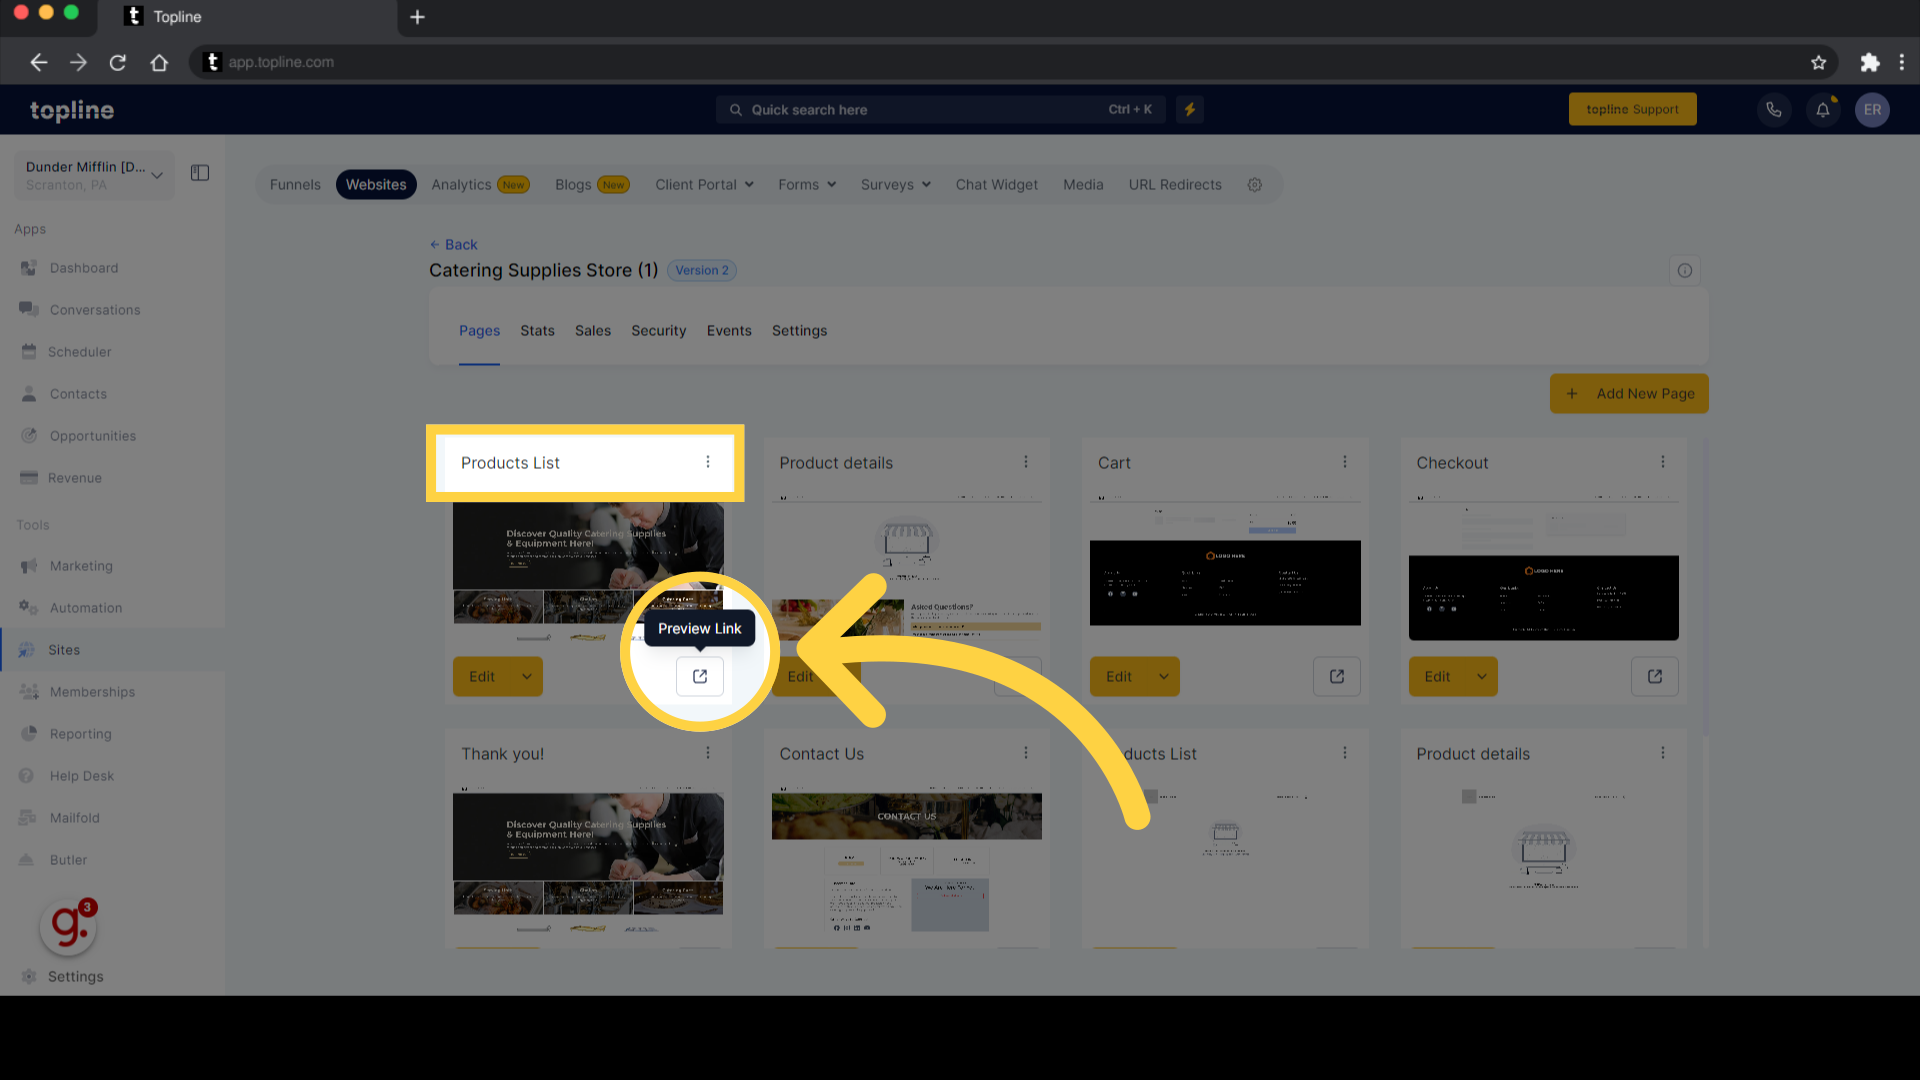Open the Blogs tab
The image size is (1920, 1080).
[572, 185]
